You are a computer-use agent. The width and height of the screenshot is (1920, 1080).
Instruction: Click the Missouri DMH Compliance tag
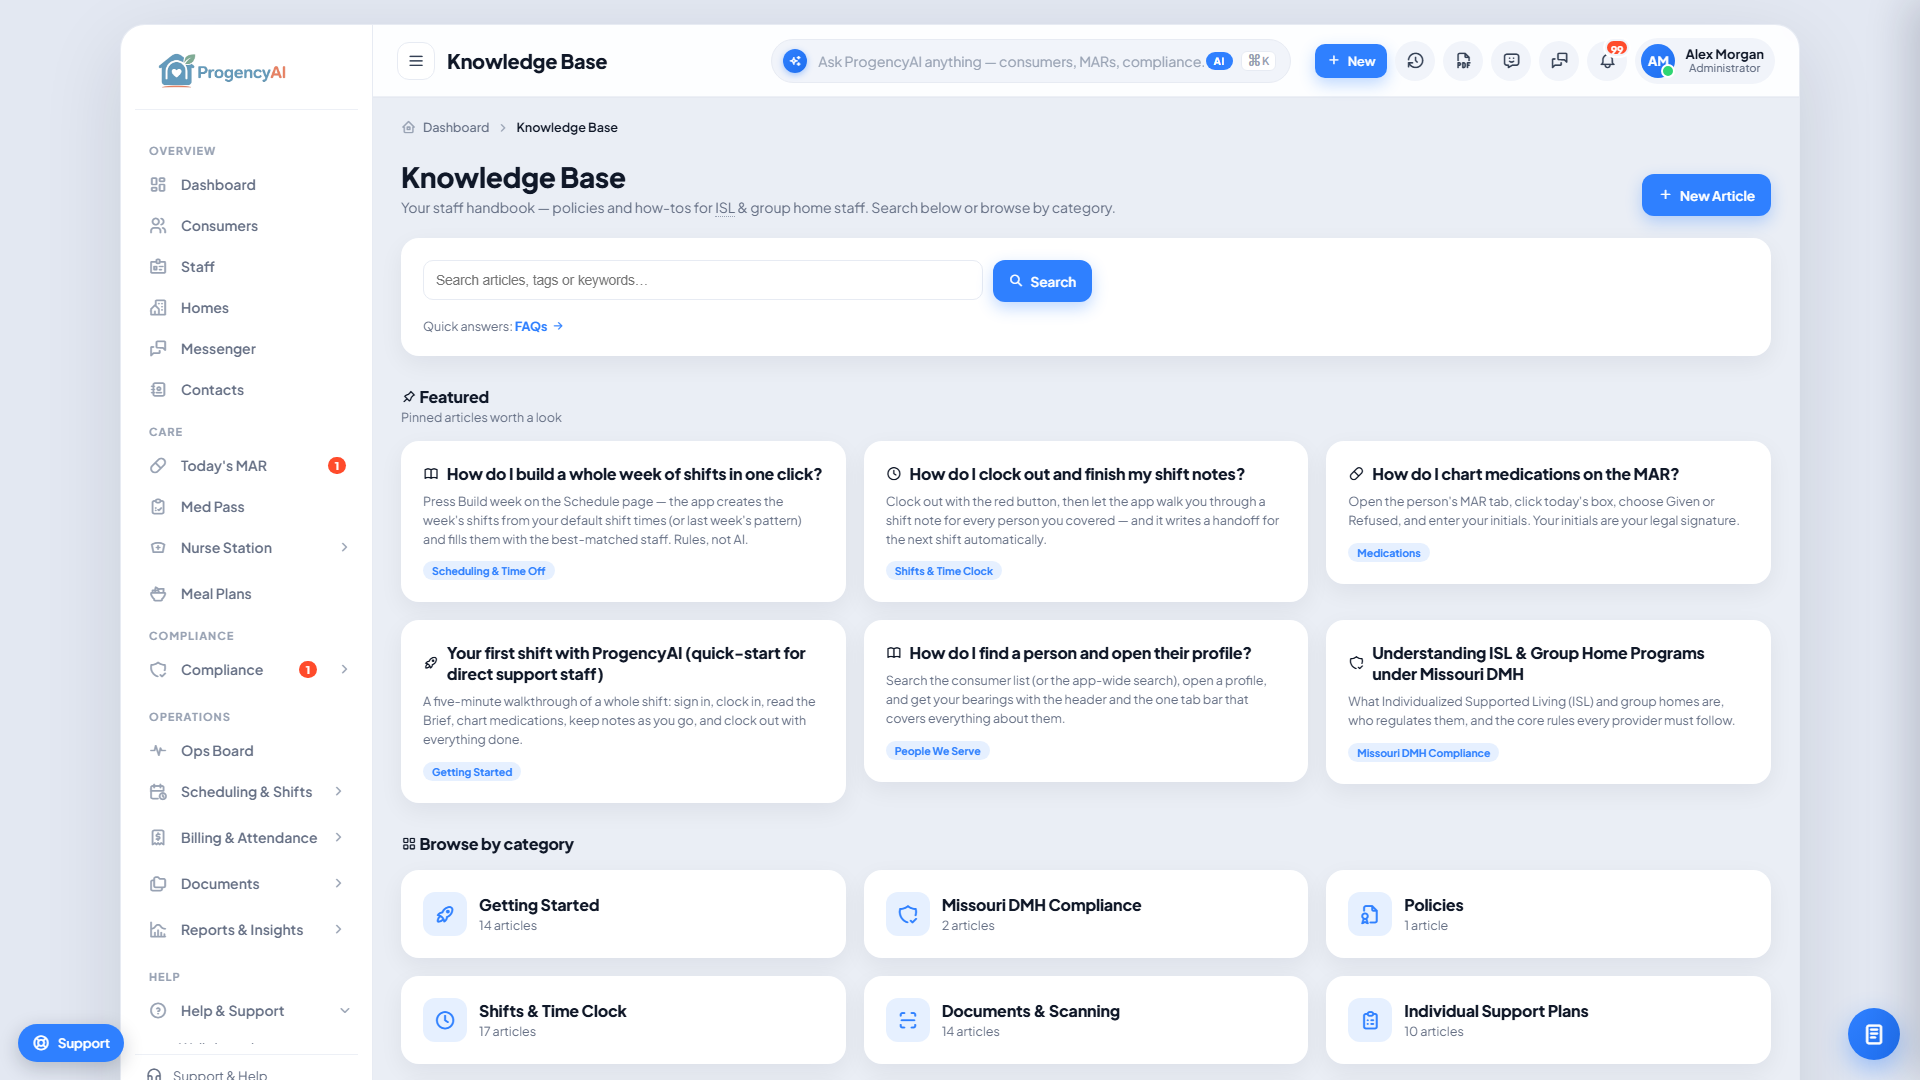pos(1423,753)
